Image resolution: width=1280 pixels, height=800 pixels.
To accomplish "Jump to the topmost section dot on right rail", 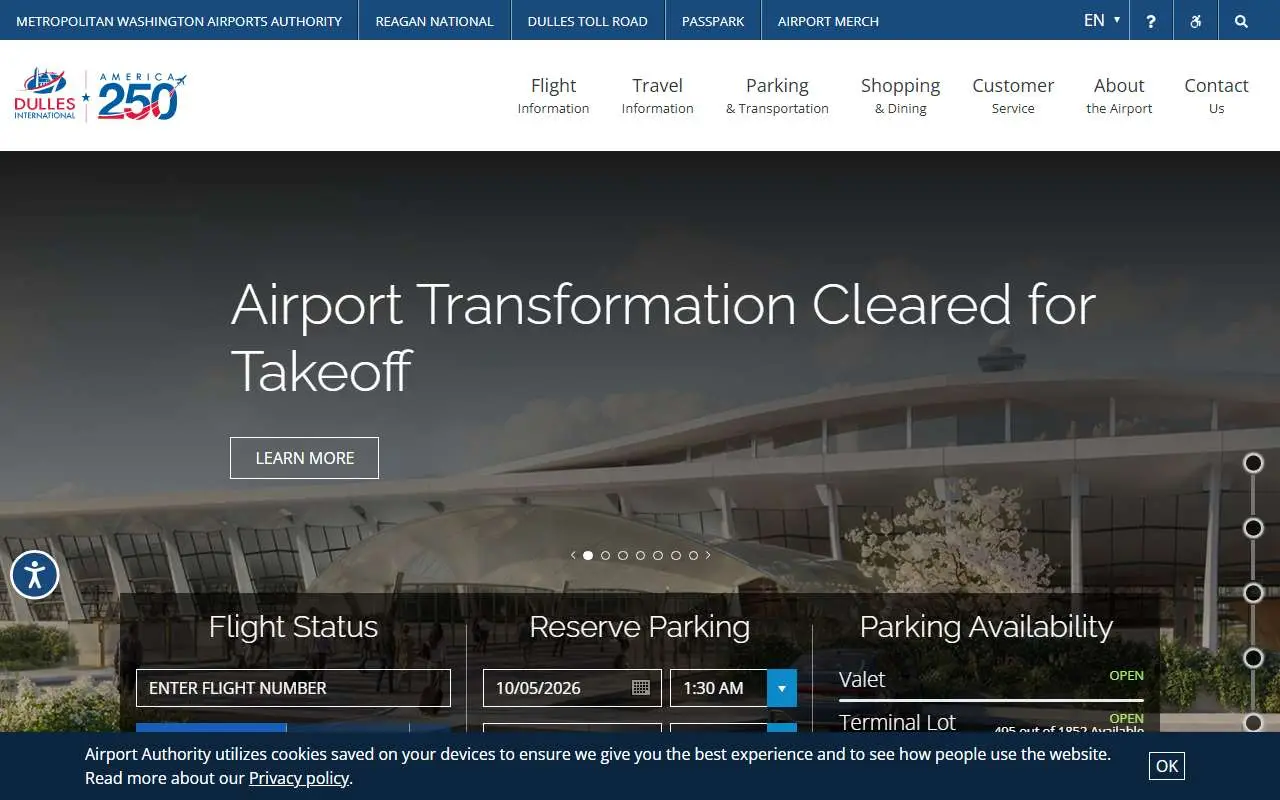I will (x=1253, y=463).
